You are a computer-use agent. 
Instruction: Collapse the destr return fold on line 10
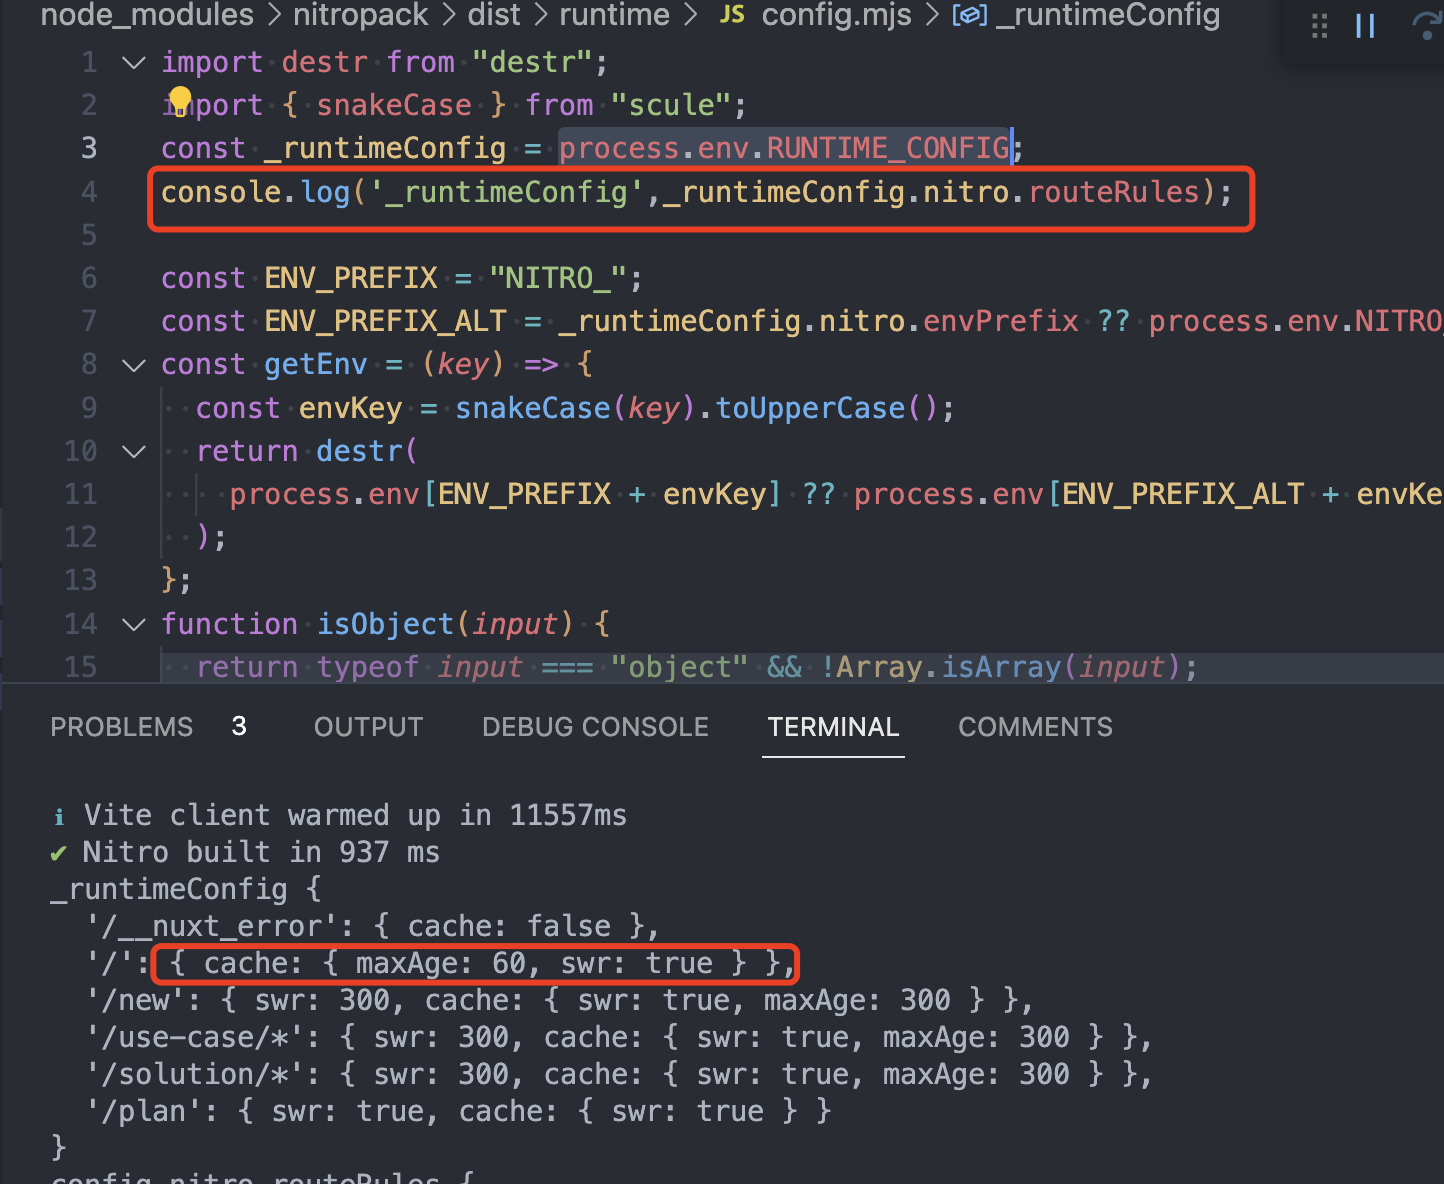pyautogui.click(x=133, y=451)
